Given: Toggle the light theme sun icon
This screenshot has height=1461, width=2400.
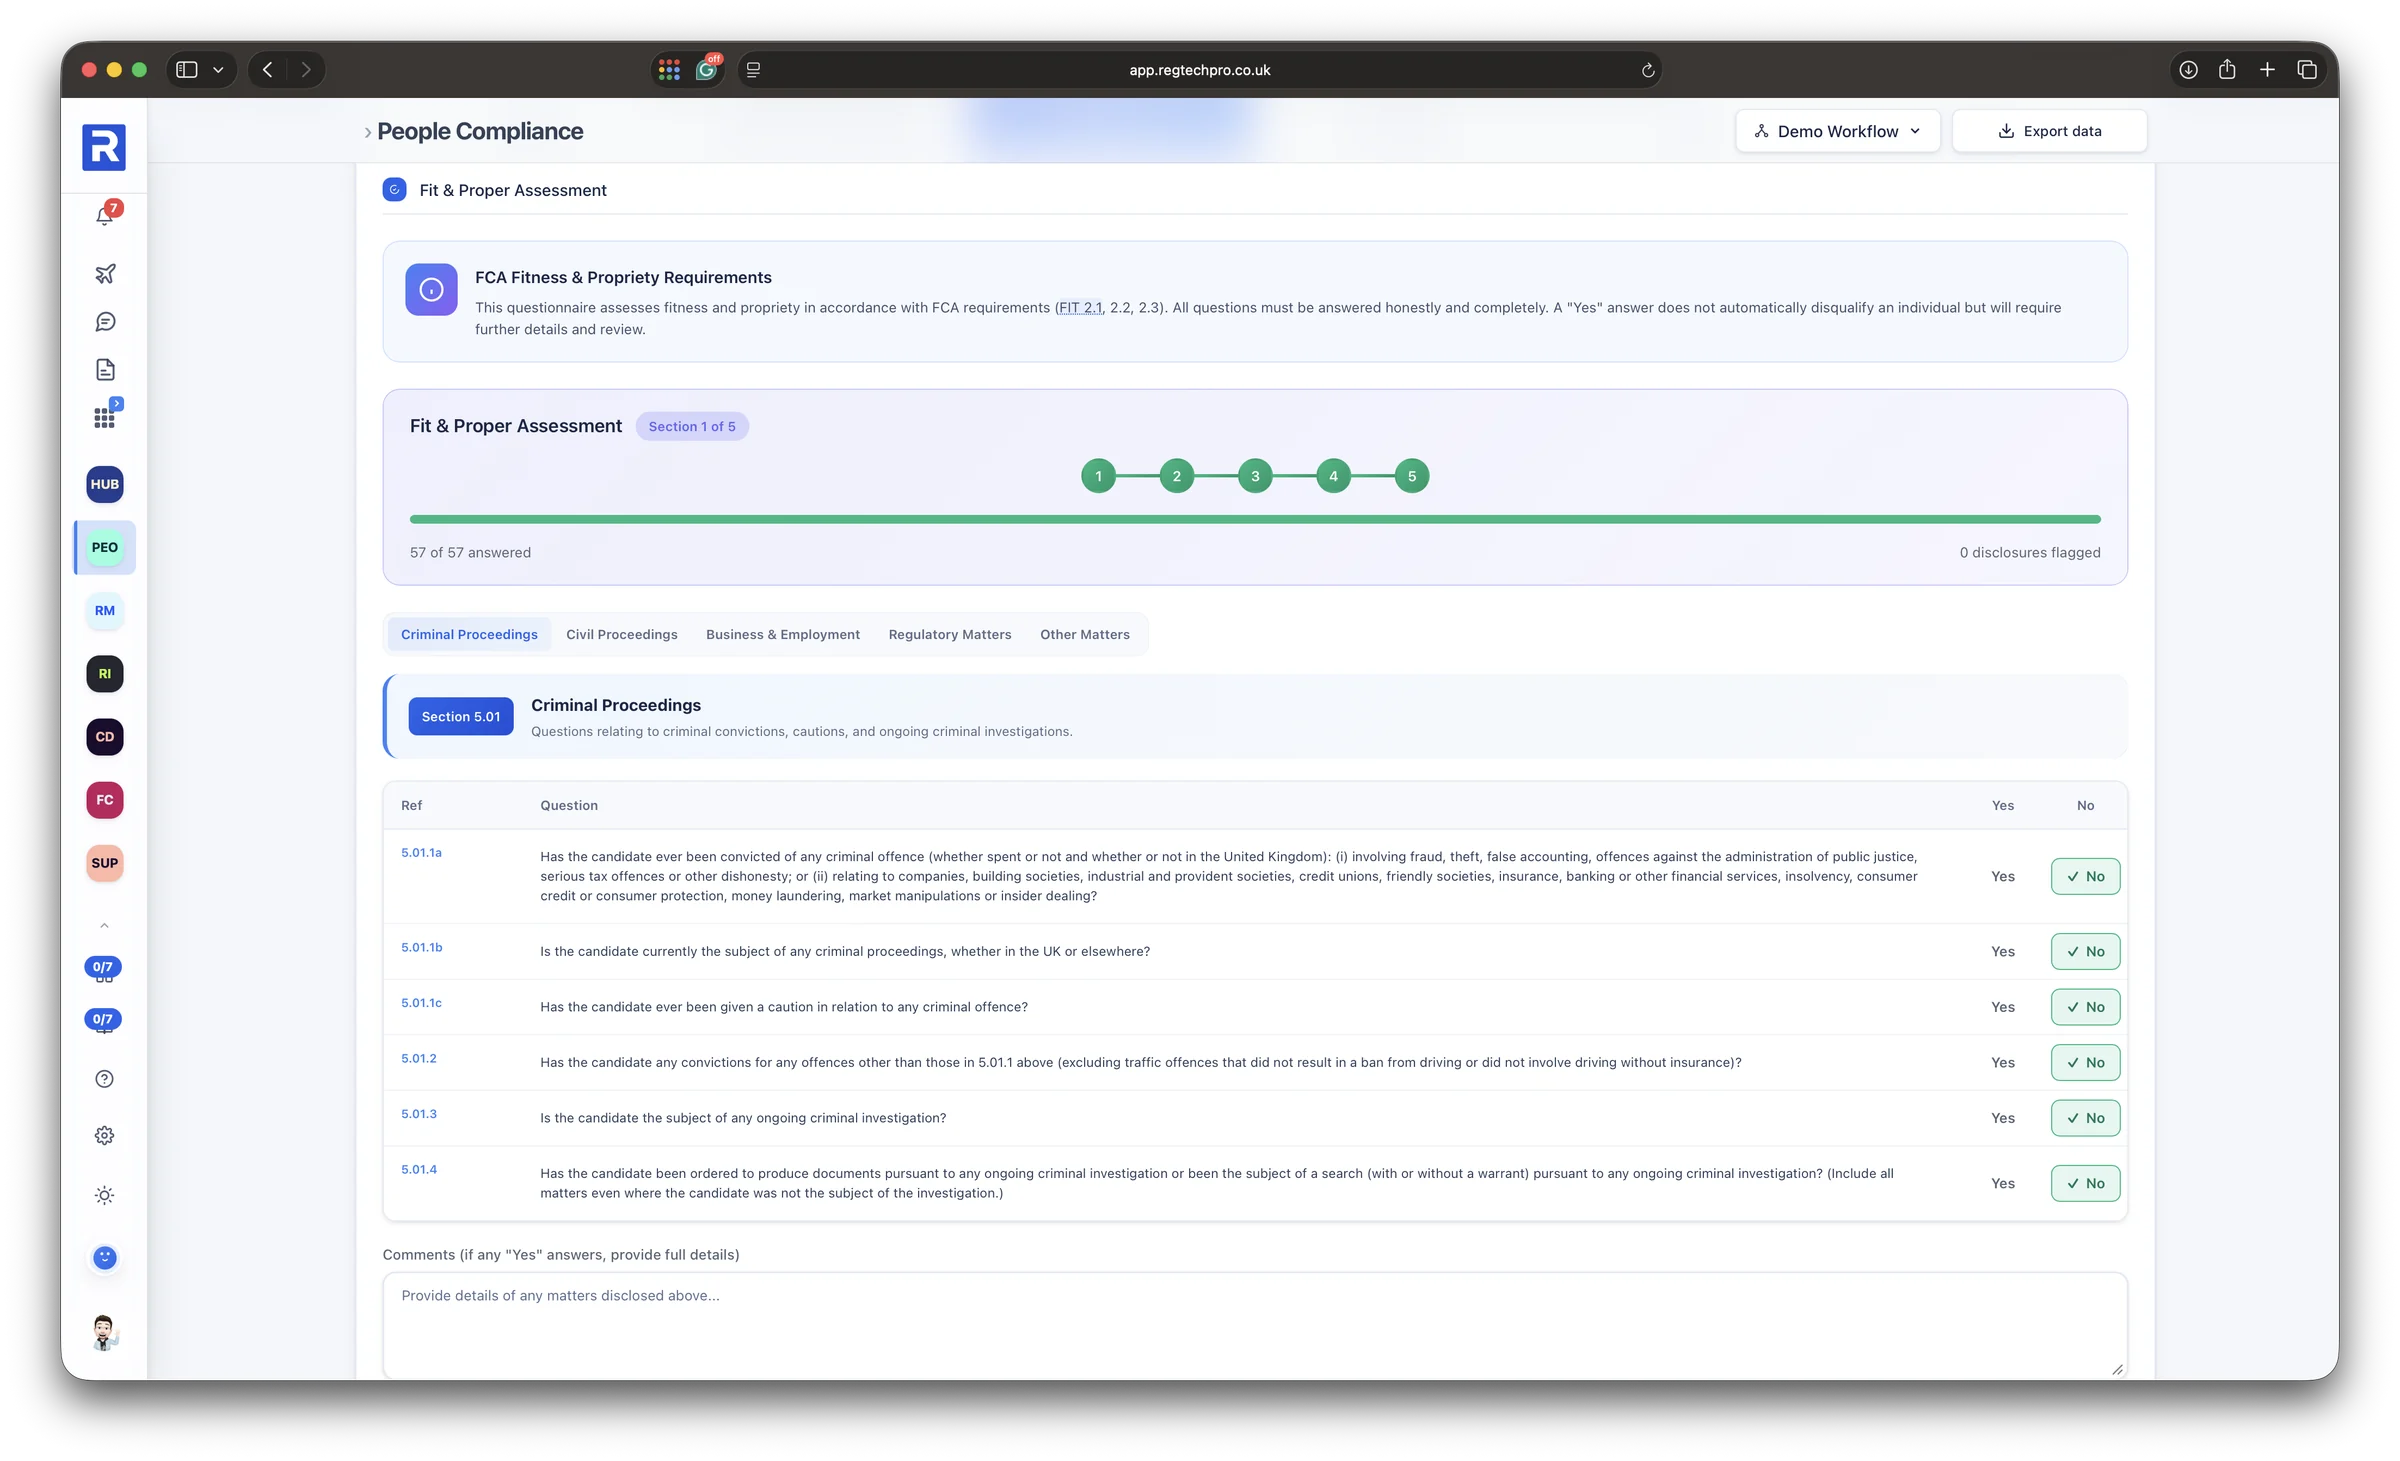Looking at the screenshot, I should point(105,1195).
